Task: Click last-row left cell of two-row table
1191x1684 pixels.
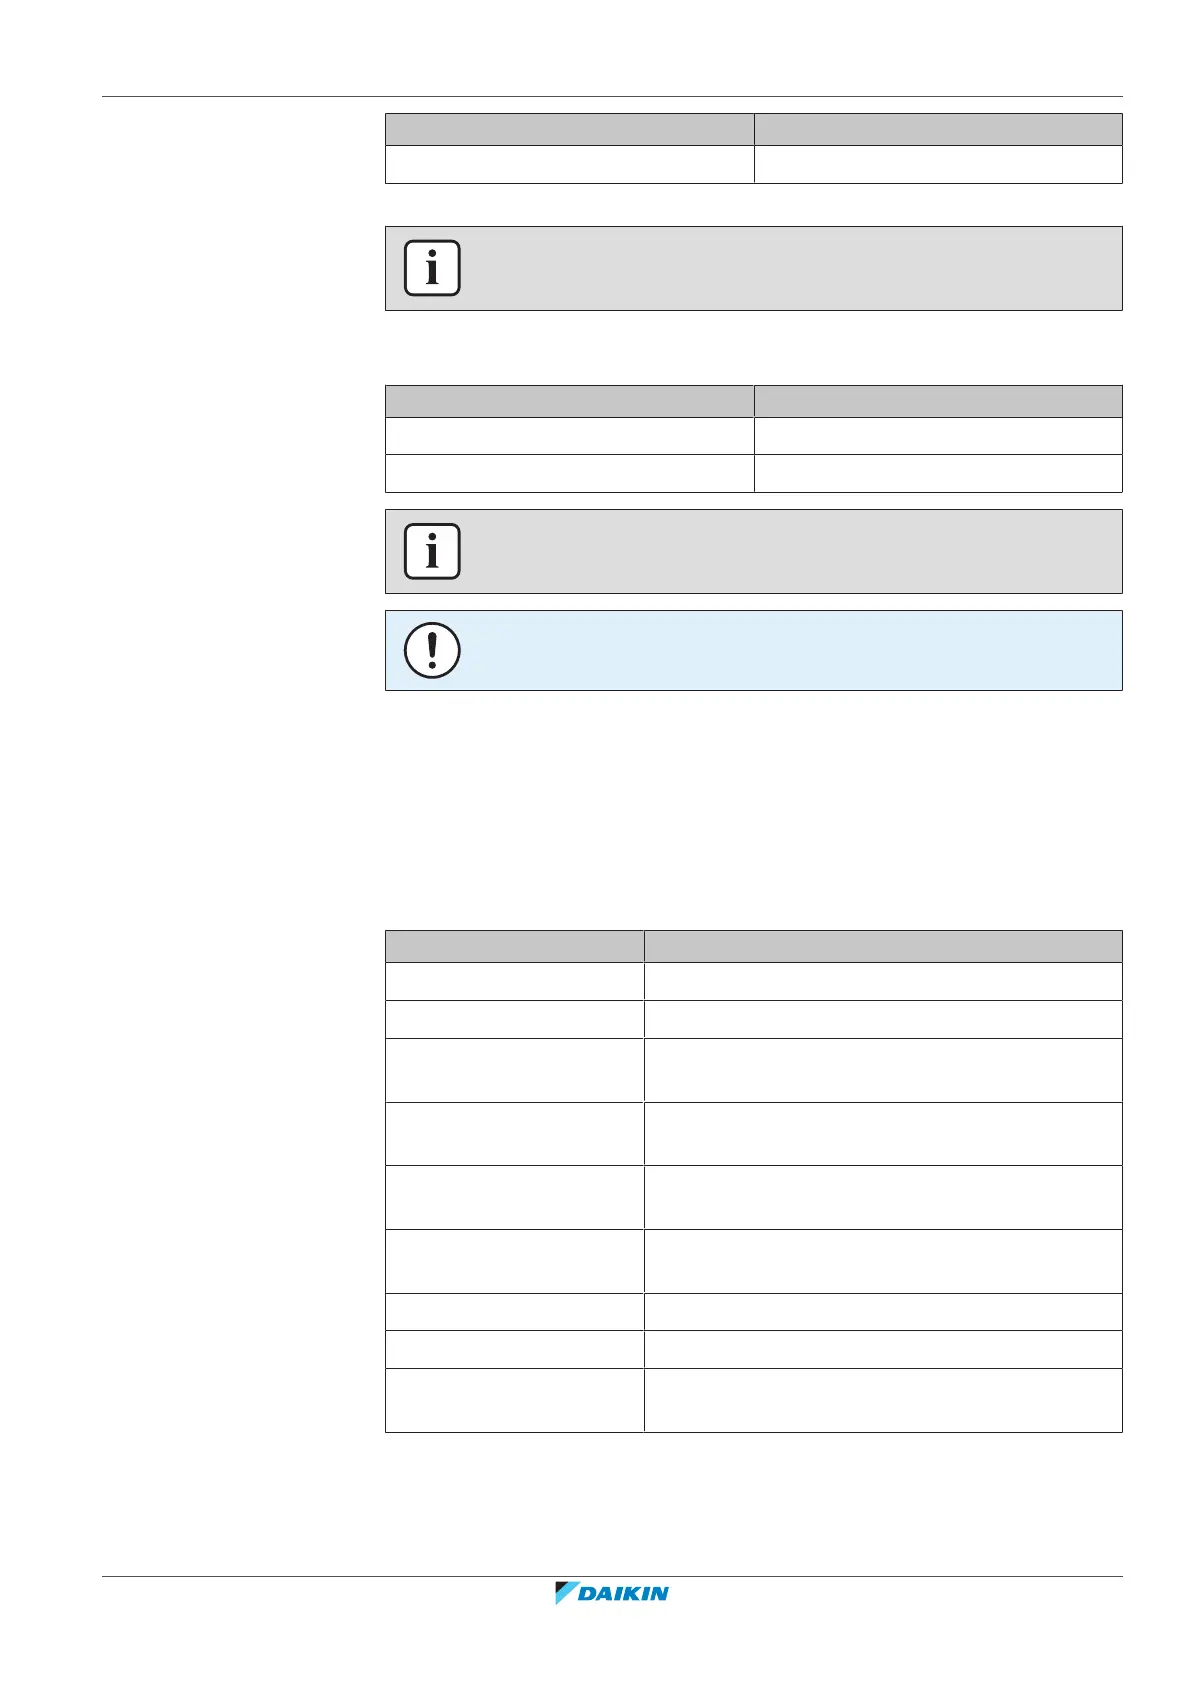Action: 569,473
